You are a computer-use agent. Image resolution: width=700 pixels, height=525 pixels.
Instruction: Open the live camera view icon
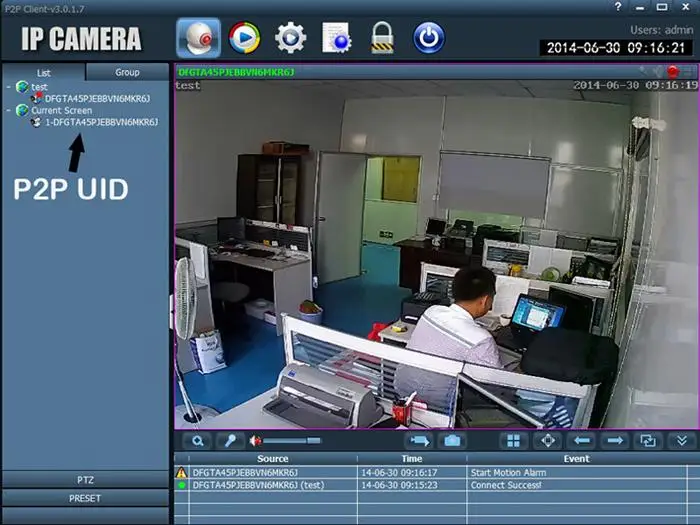click(198, 38)
